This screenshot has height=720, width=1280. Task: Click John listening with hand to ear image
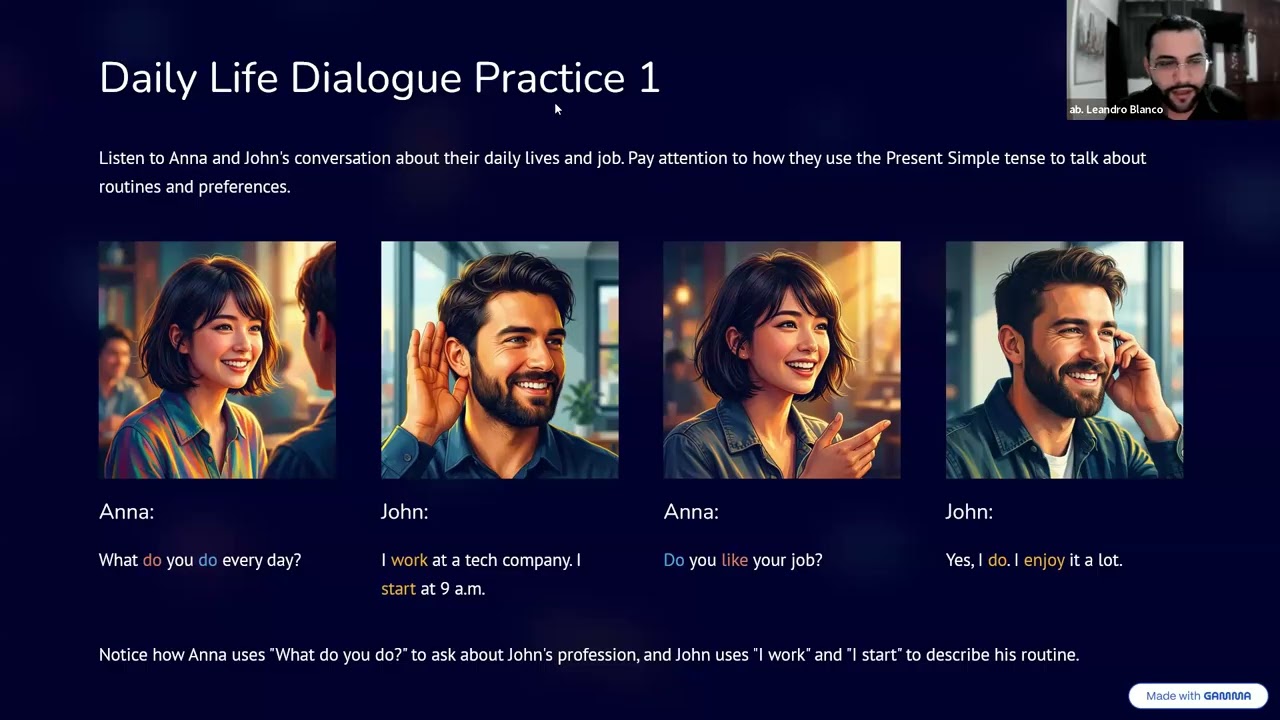pyautogui.click(x=499, y=360)
